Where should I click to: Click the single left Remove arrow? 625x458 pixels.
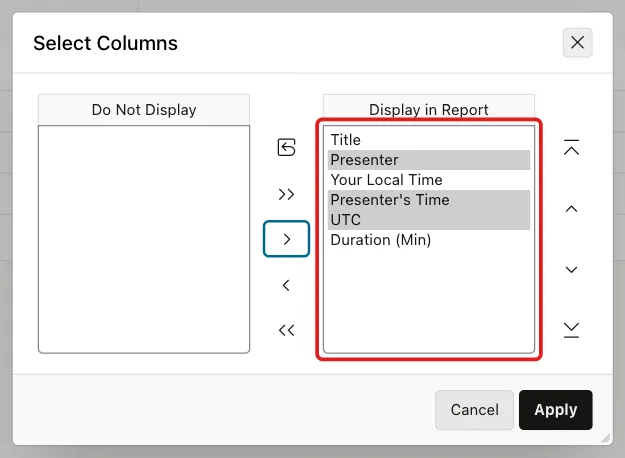coord(286,285)
